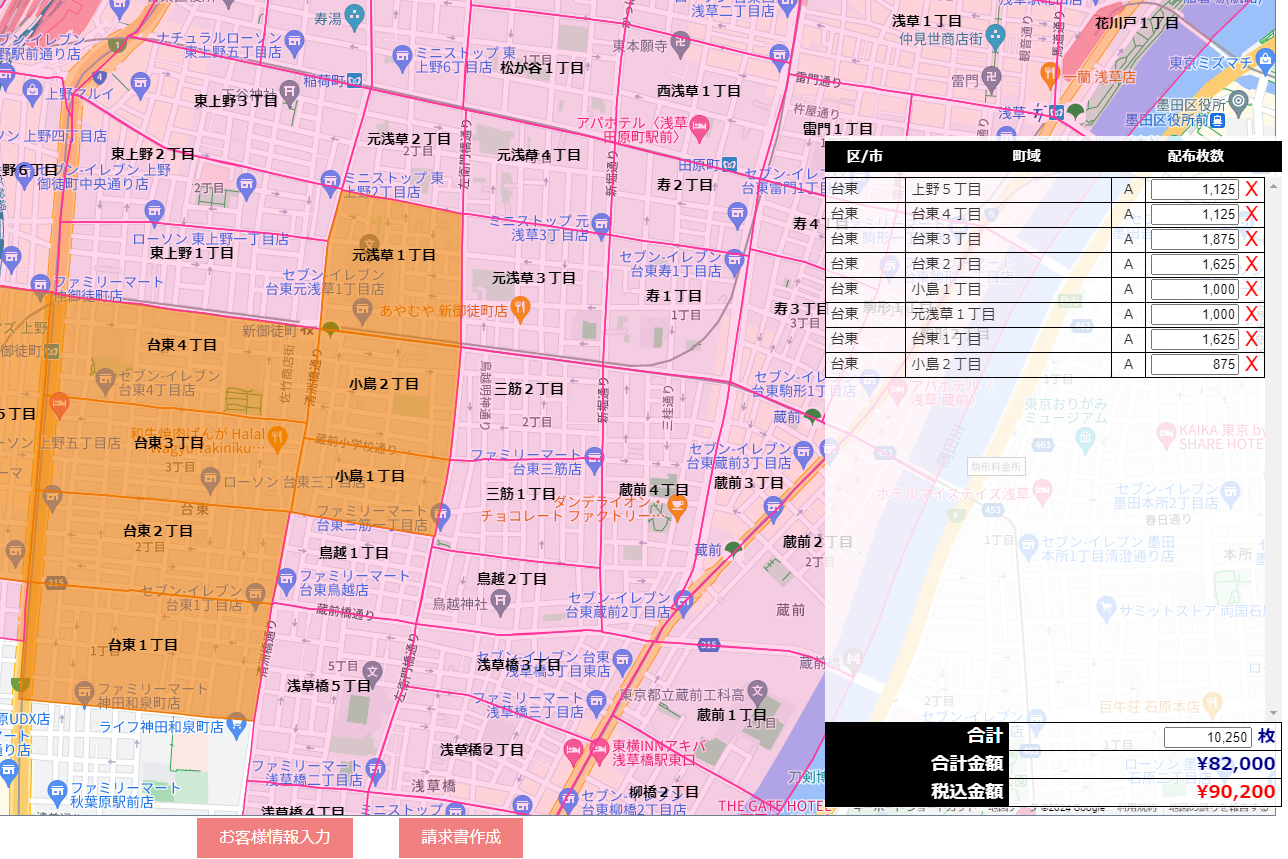Click the 田原町 station icon
This screenshot has height=859, width=1288.
tap(731, 164)
